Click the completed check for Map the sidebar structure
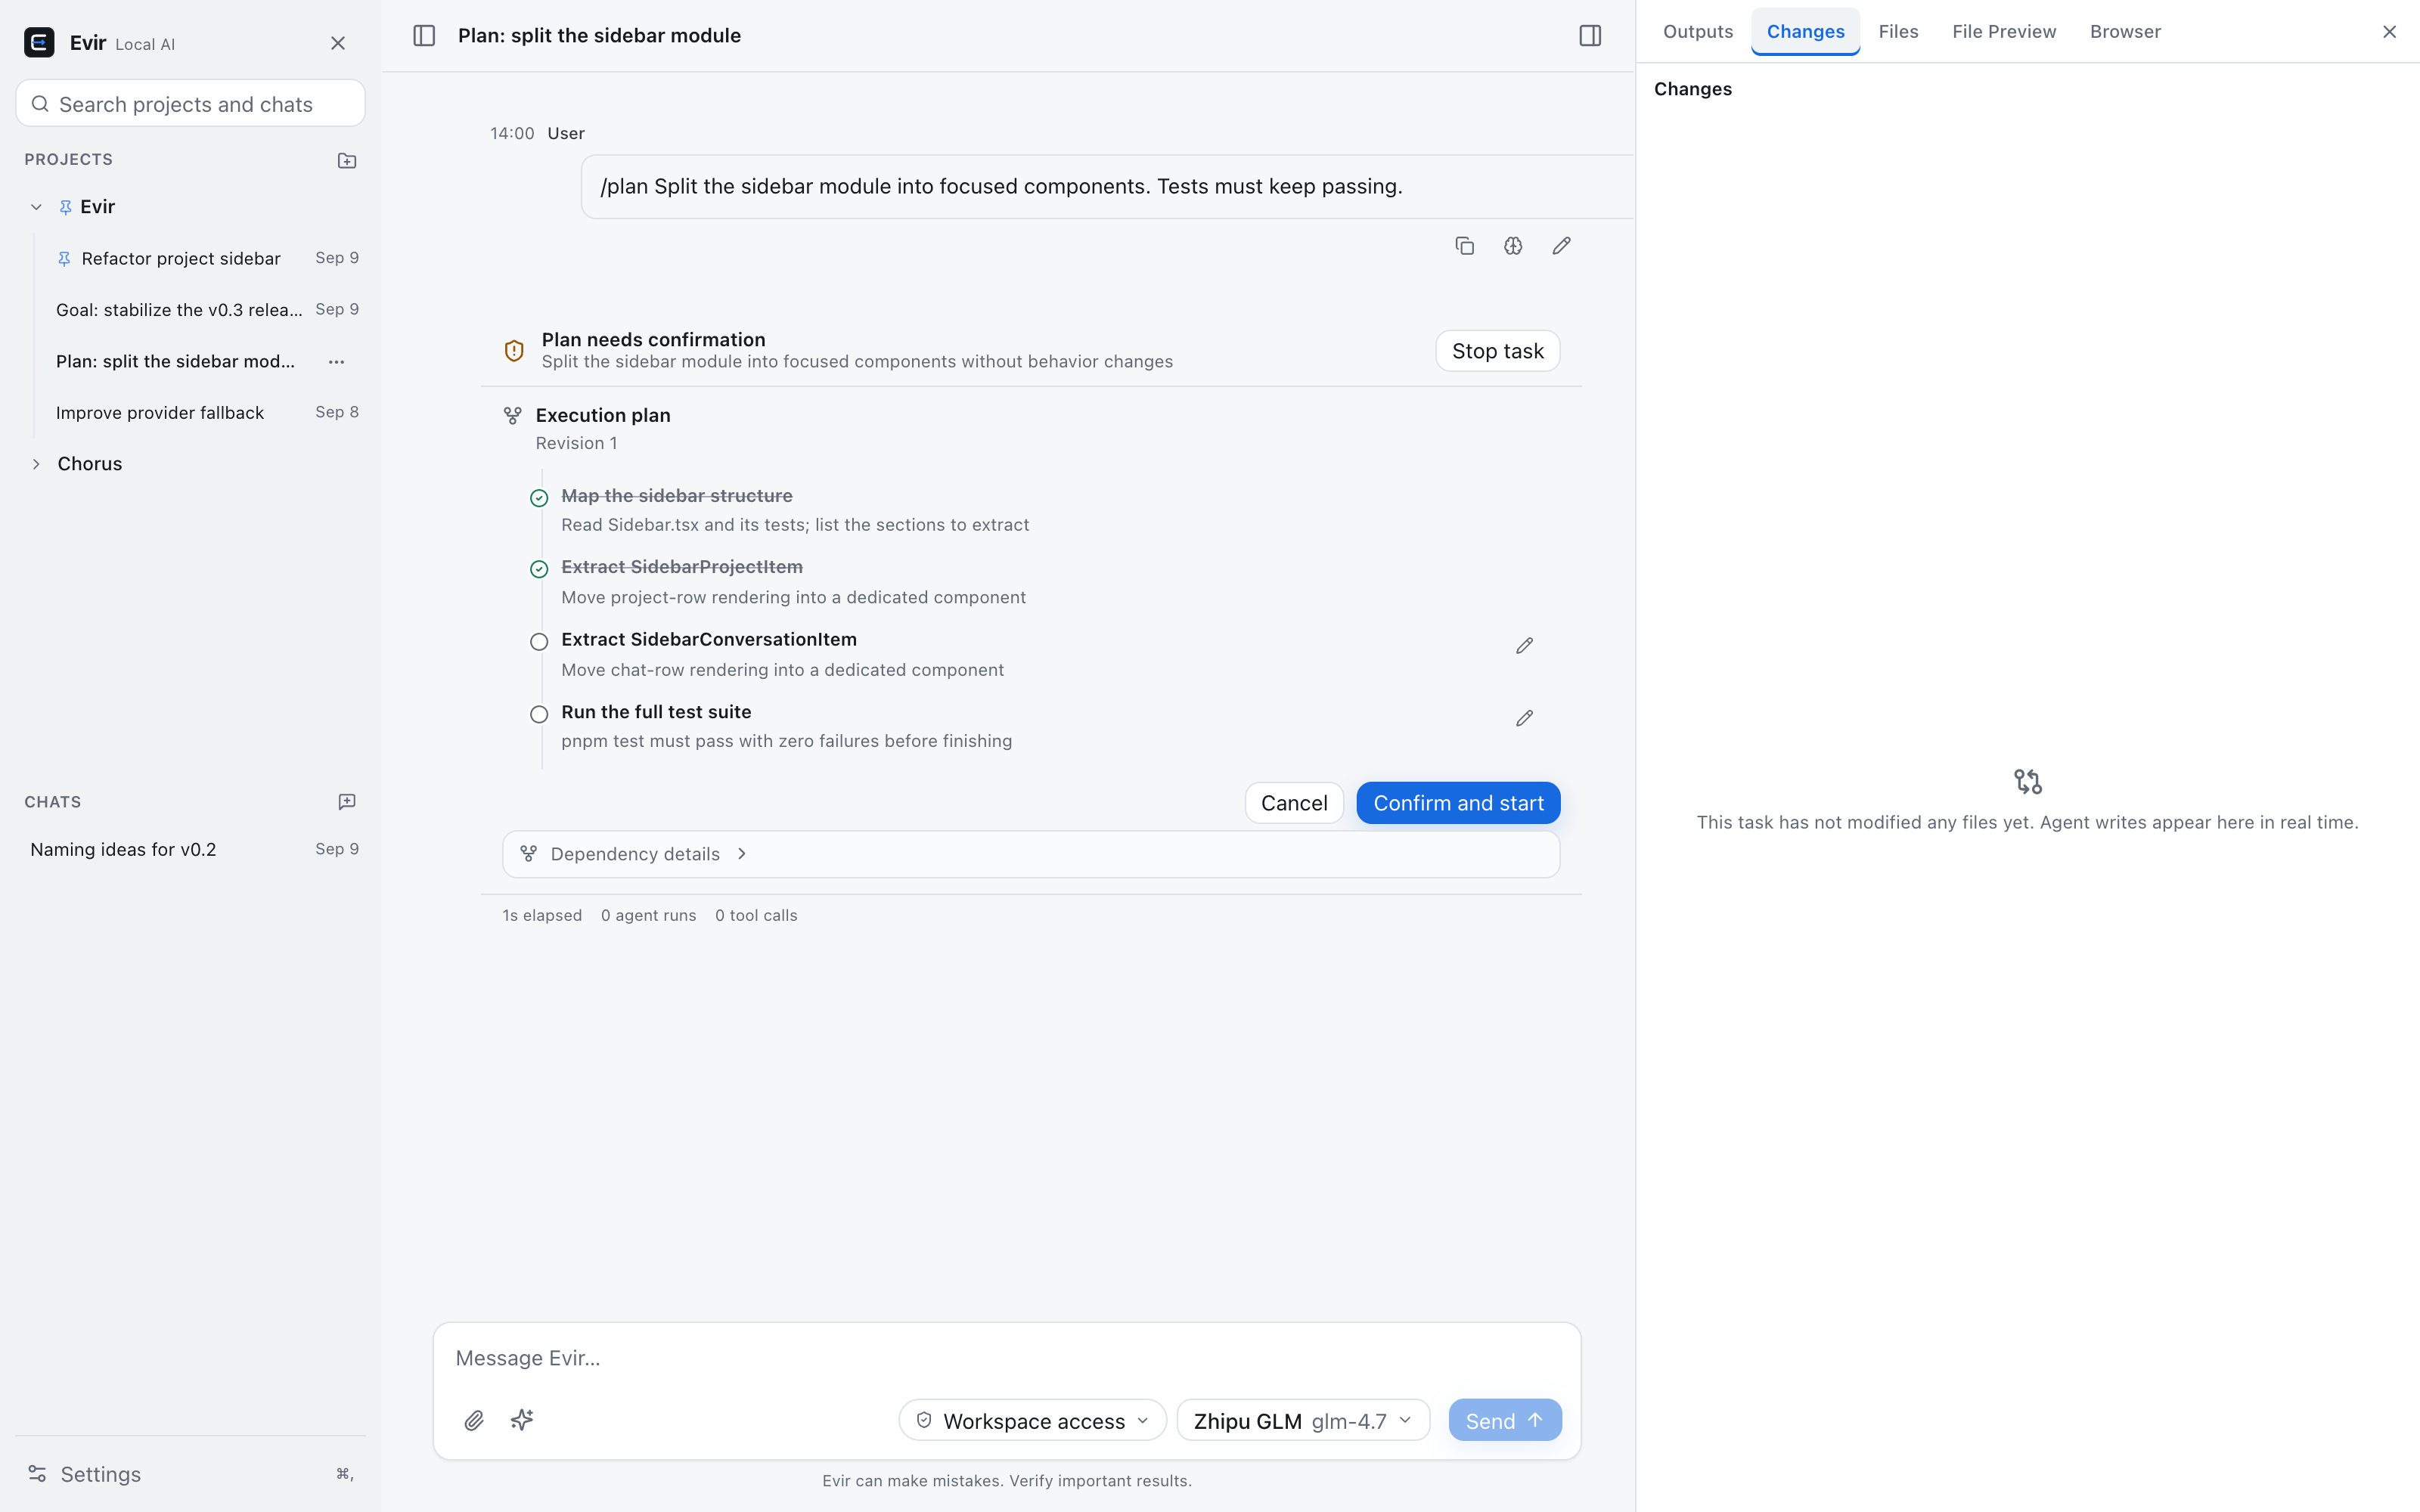Image resolution: width=2420 pixels, height=1512 pixels. [539, 498]
